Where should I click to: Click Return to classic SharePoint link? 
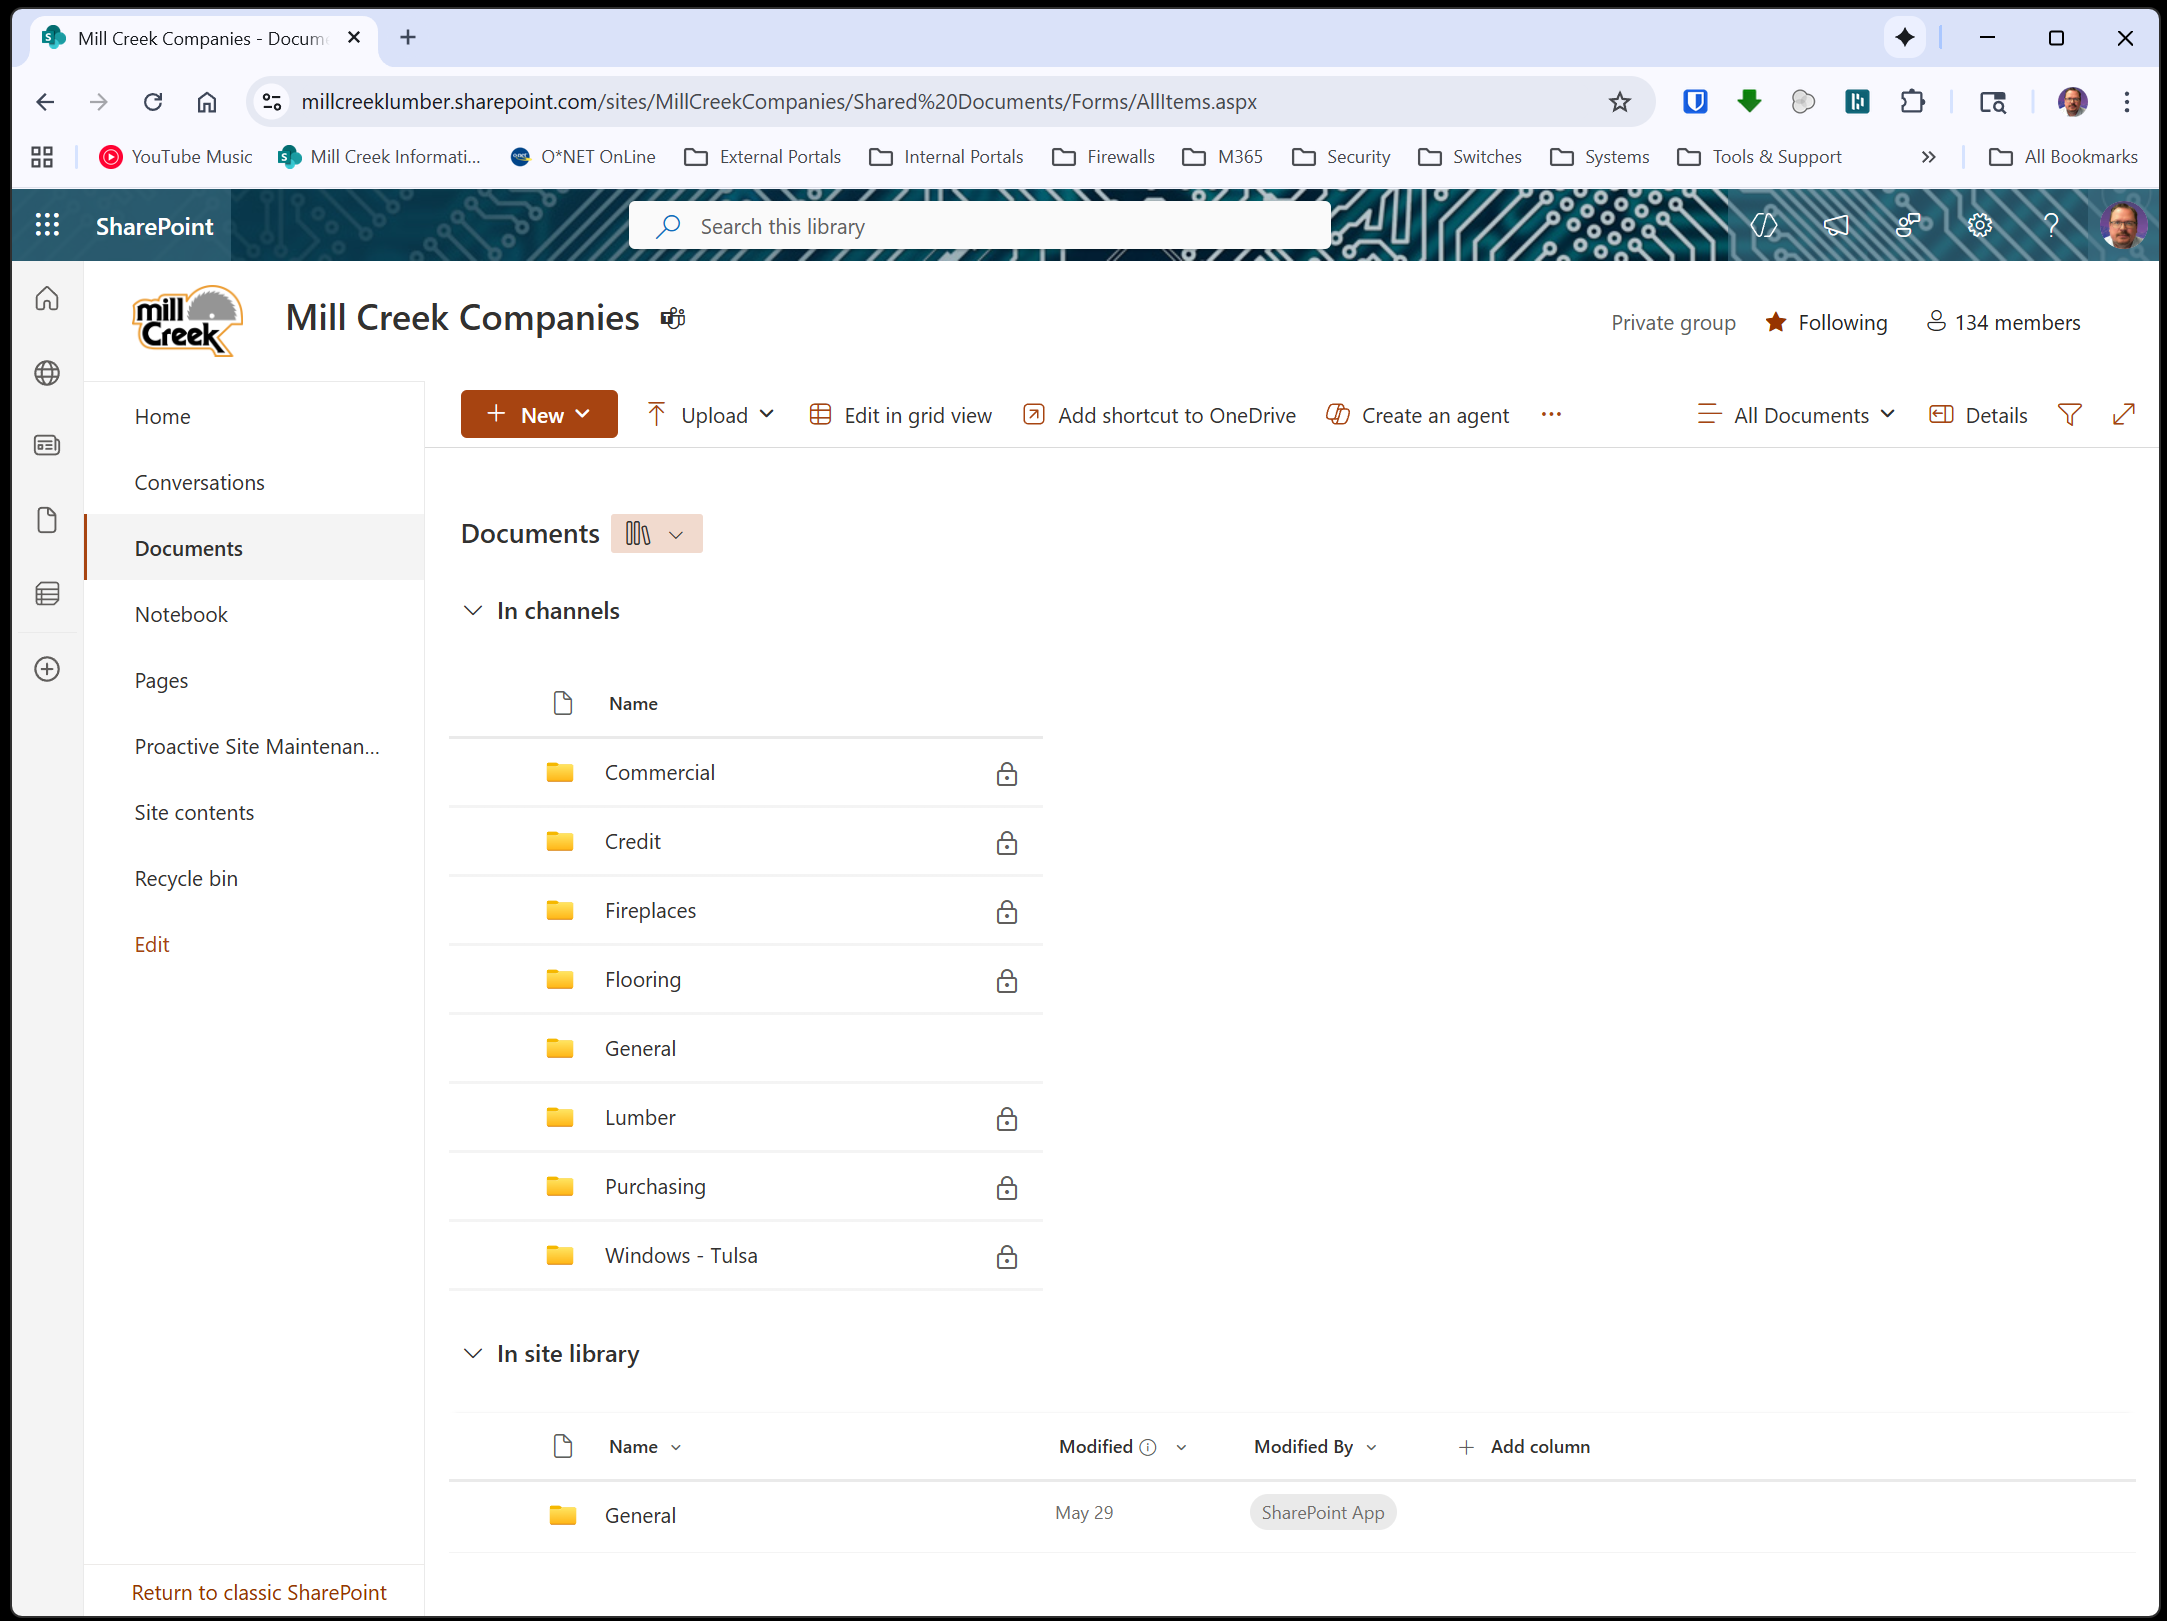tap(258, 1592)
